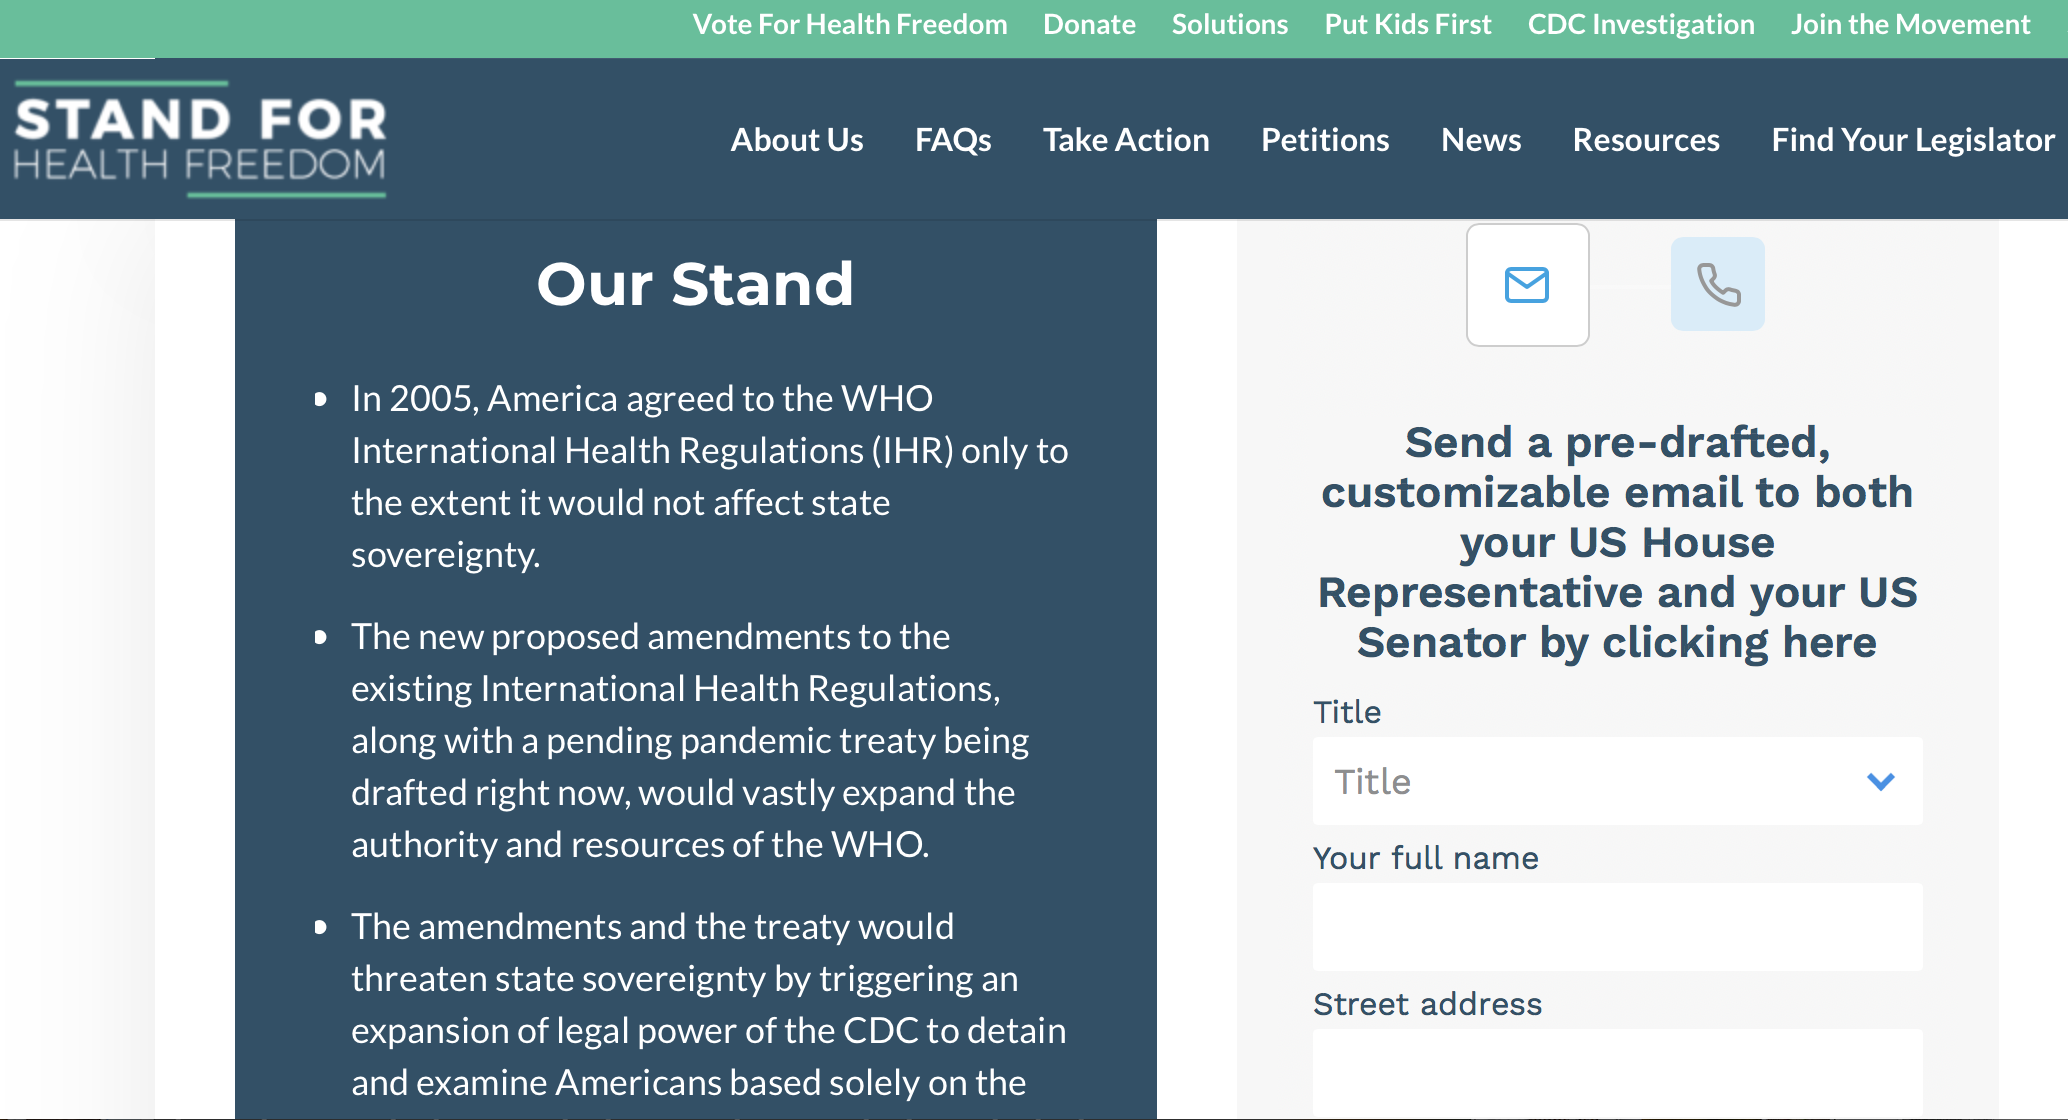The width and height of the screenshot is (2068, 1120).
Task: Go to the Petitions page
Action: pyautogui.click(x=1325, y=140)
